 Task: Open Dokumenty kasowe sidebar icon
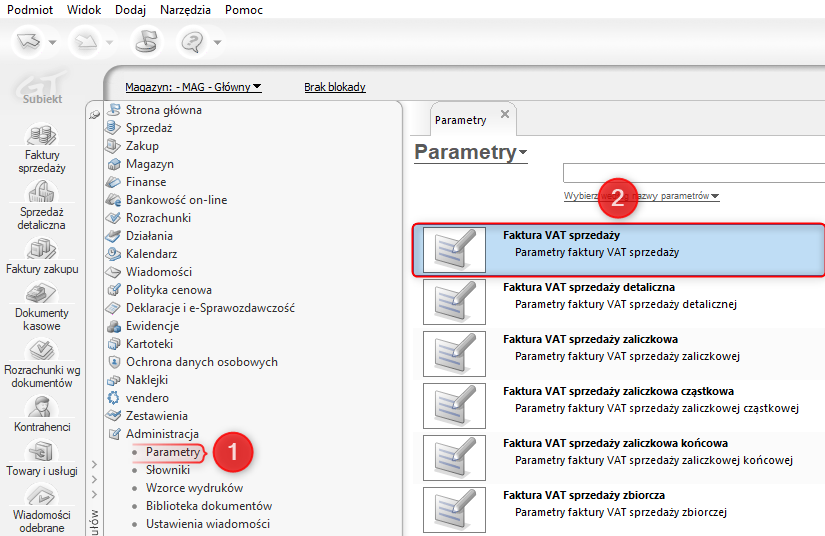(x=41, y=294)
